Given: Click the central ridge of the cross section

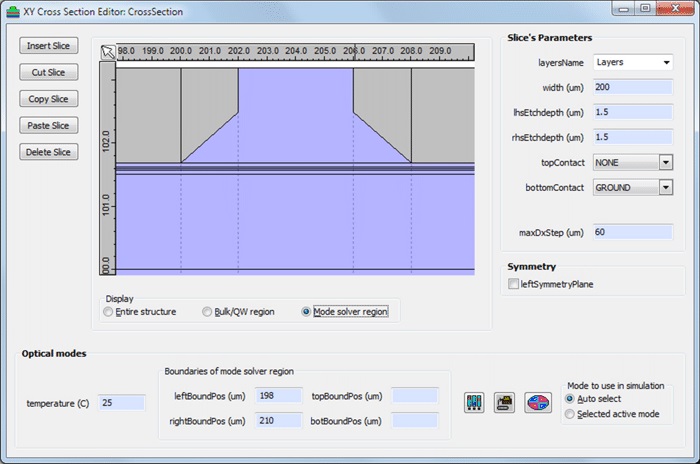Looking at the screenshot, I should pos(296,114).
